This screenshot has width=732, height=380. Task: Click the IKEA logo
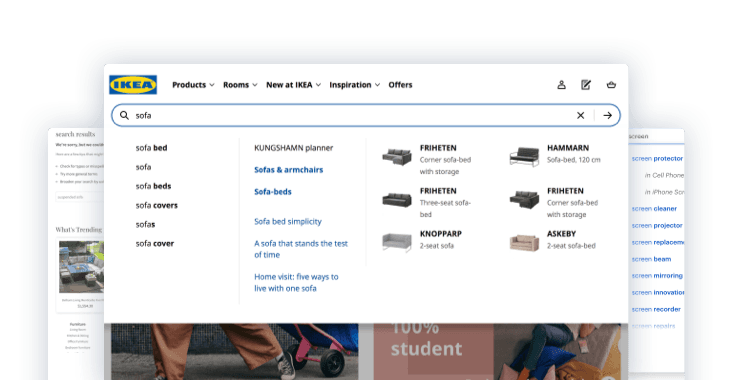coord(133,84)
